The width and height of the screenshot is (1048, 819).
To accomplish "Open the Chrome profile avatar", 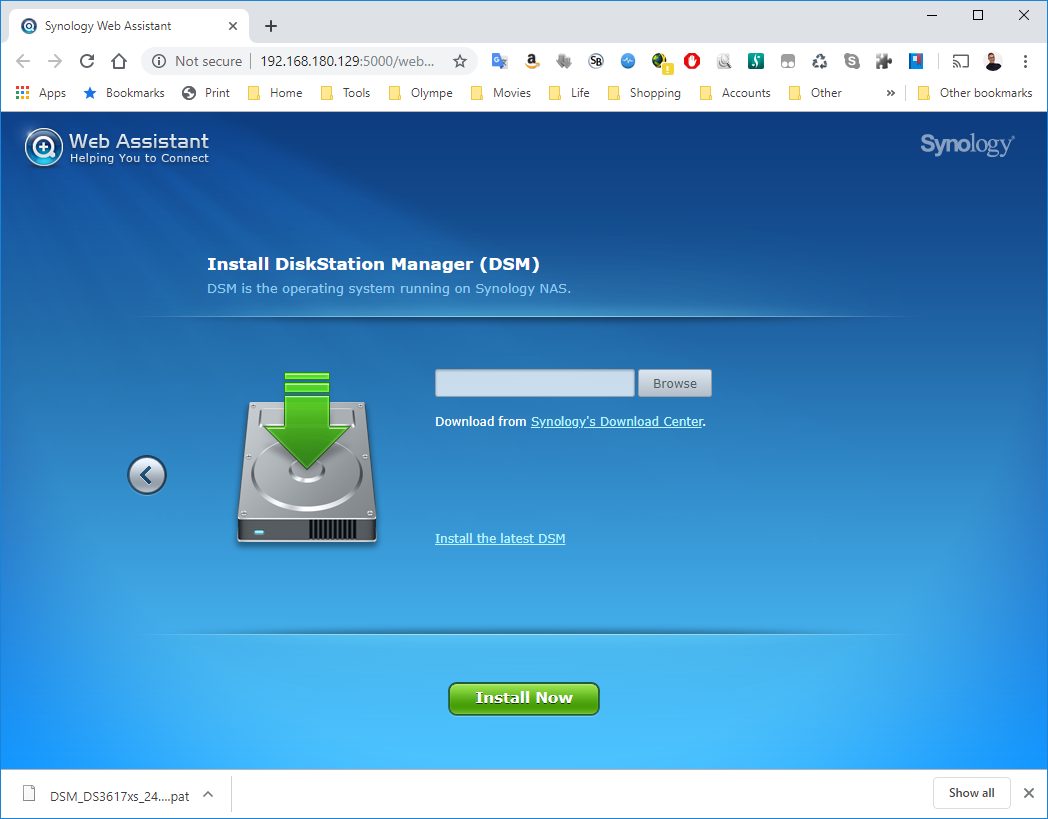I will point(993,62).
